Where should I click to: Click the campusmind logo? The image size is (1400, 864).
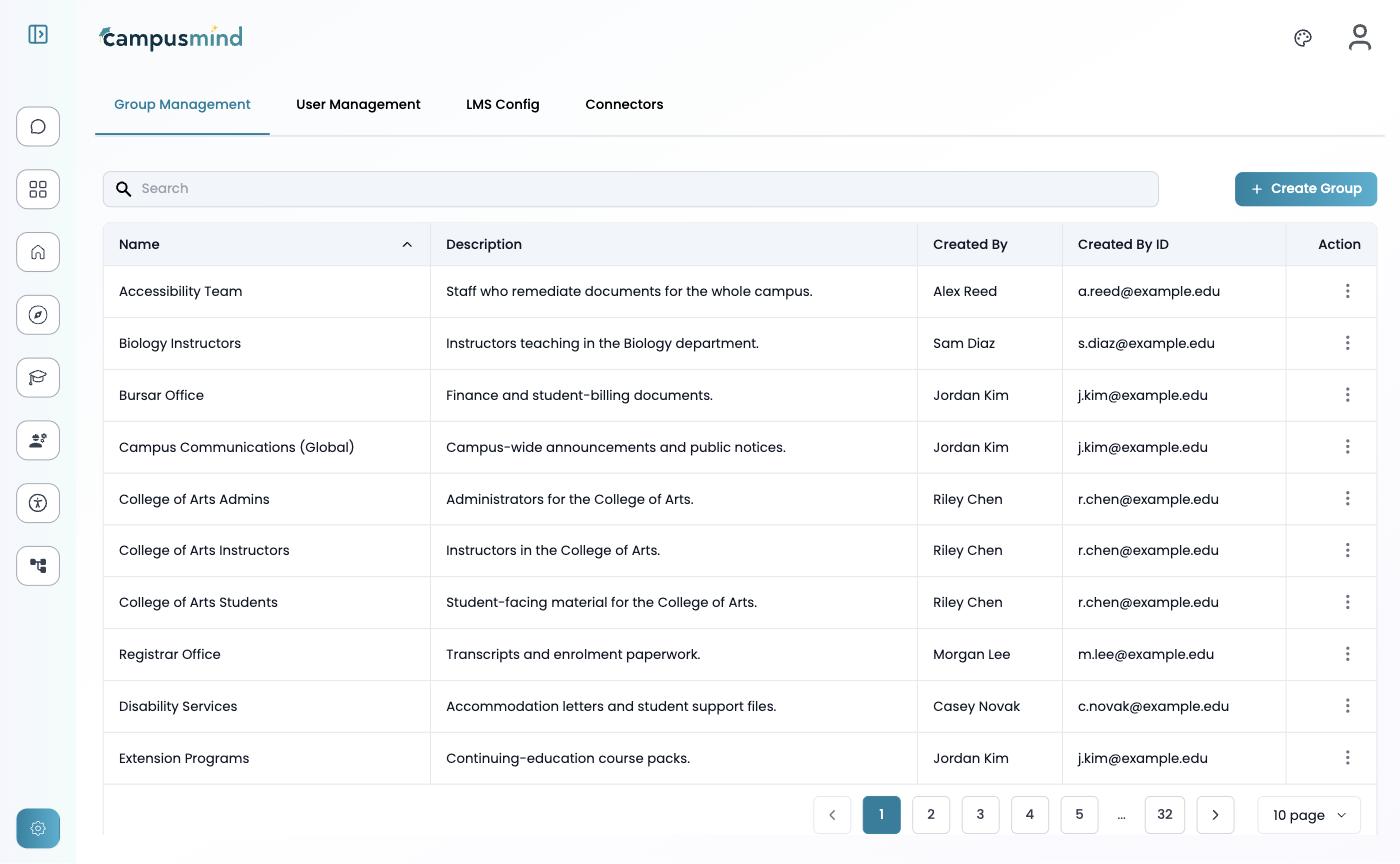[x=171, y=38]
